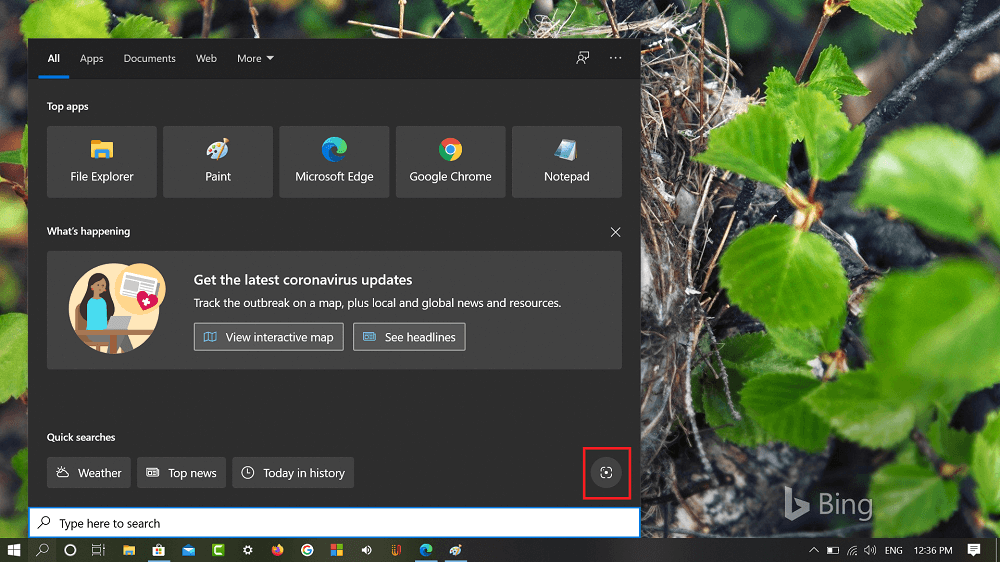
Task: Show hidden system tray icons
Action: [x=813, y=550]
